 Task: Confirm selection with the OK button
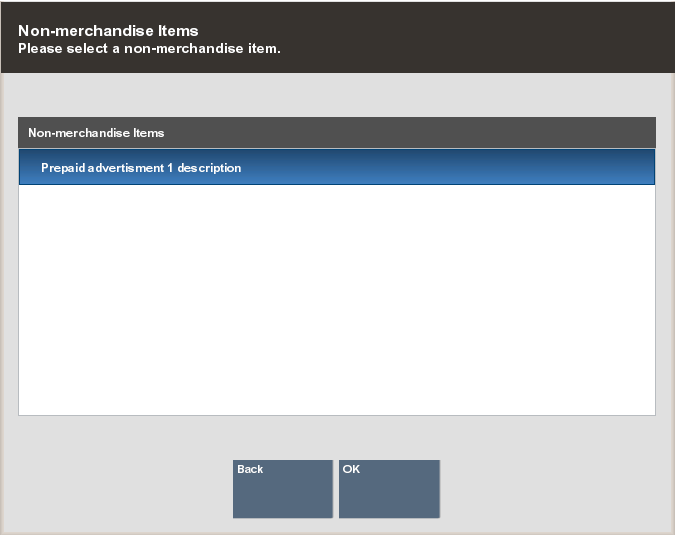click(x=389, y=489)
